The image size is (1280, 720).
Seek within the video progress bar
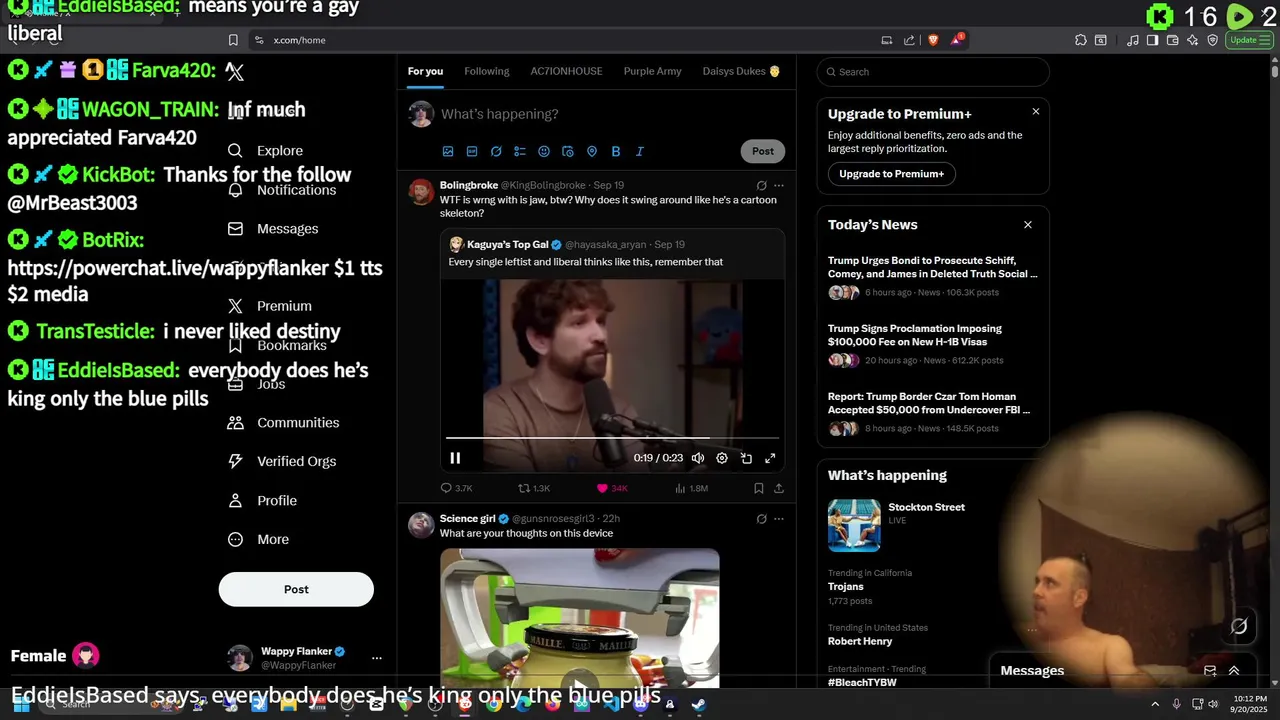point(612,438)
